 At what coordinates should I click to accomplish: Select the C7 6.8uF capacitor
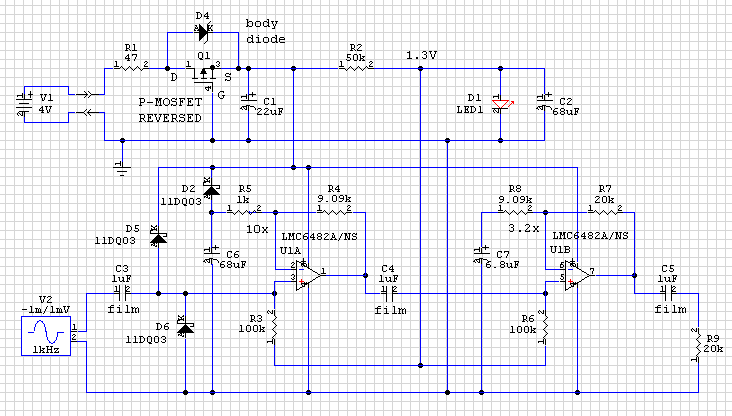(481, 255)
